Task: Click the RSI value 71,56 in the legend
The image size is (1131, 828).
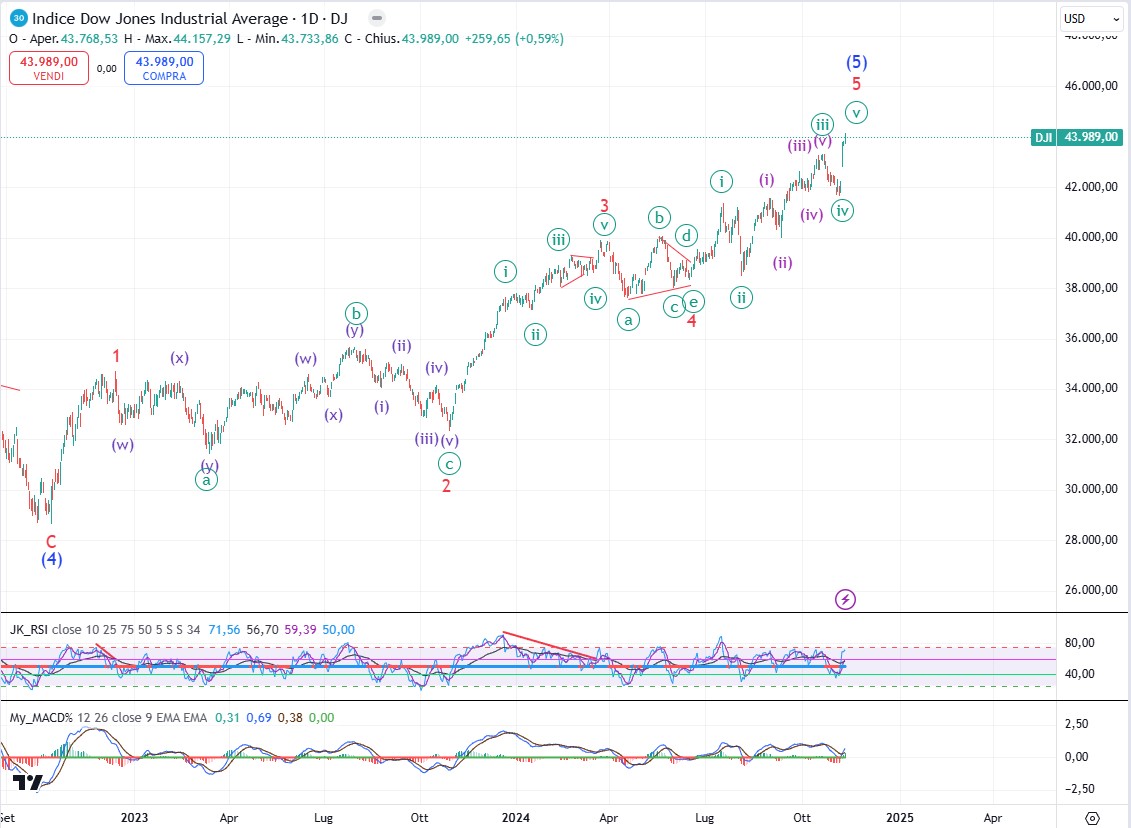Action: (x=224, y=630)
